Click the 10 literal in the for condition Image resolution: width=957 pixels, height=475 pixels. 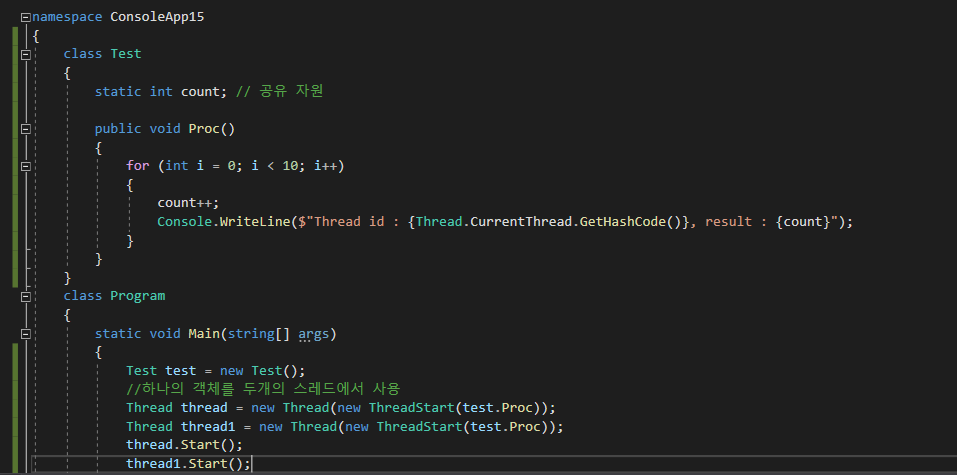coord(290,165)
